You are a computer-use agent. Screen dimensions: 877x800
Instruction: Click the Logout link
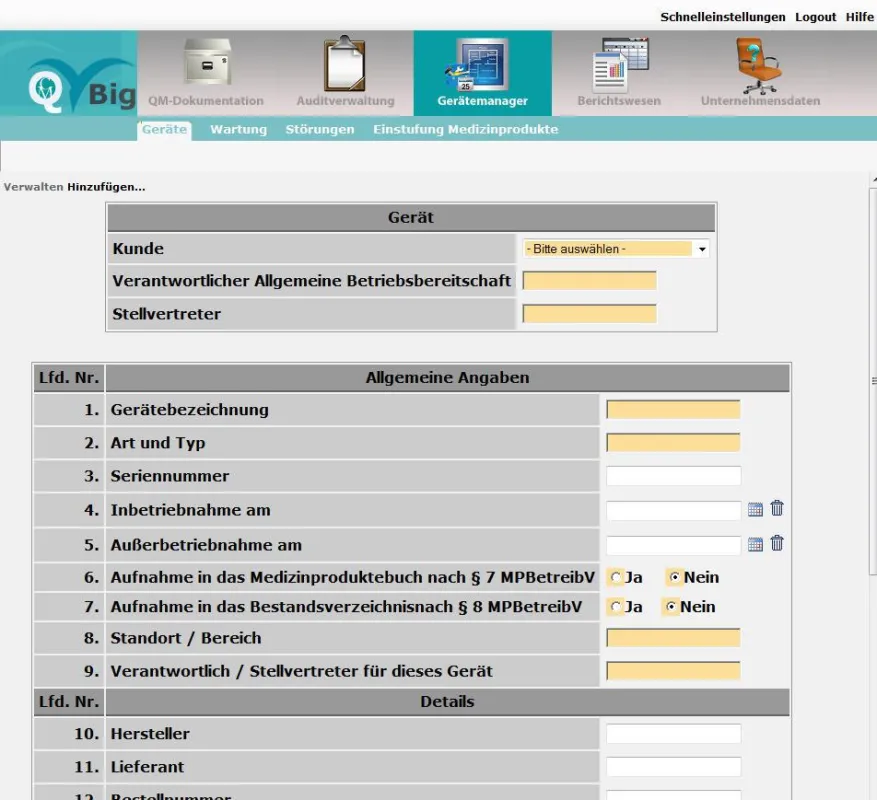[815, 17]
